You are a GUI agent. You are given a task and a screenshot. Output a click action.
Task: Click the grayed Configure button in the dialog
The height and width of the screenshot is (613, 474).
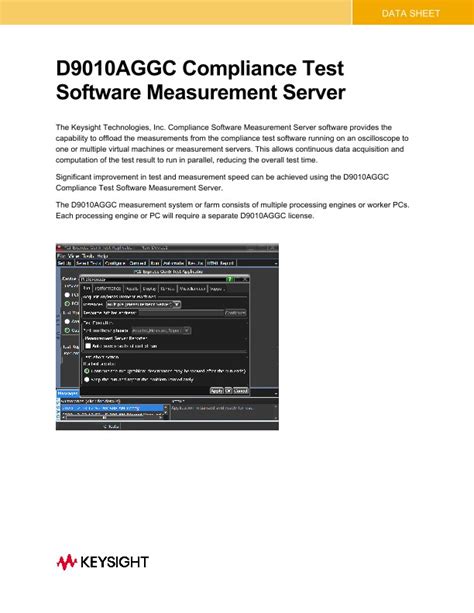point(235,313)
